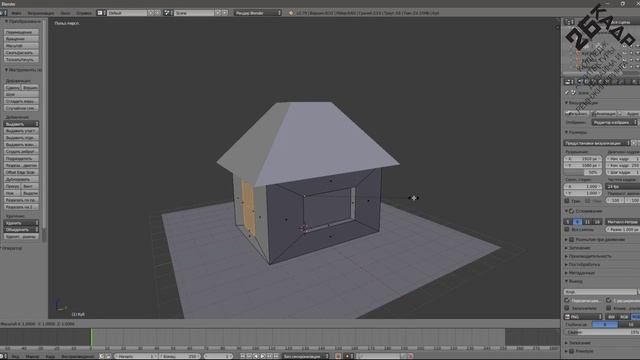Expand the Постобработка panel

pyautogui.click(x=584, y=264)
